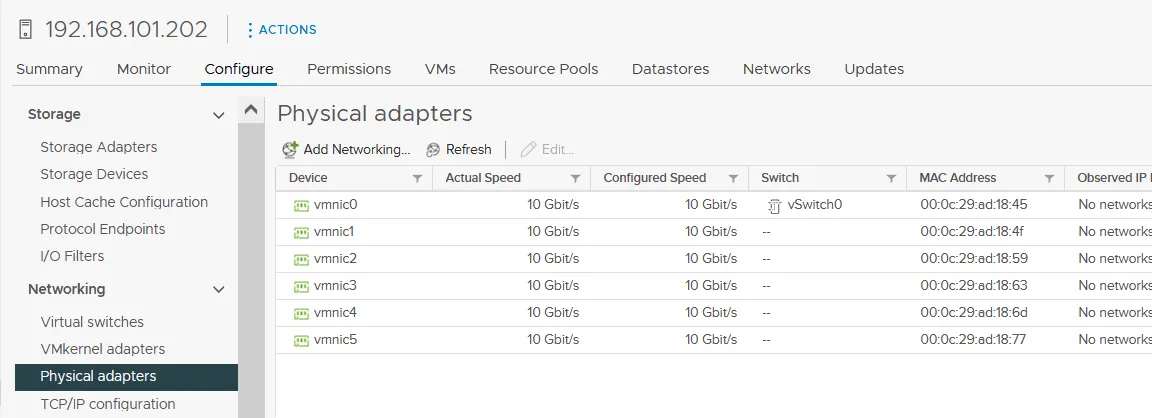Open the Device column filter
This screenshot has width=1152, height=418.
click(x=417, y=178)
